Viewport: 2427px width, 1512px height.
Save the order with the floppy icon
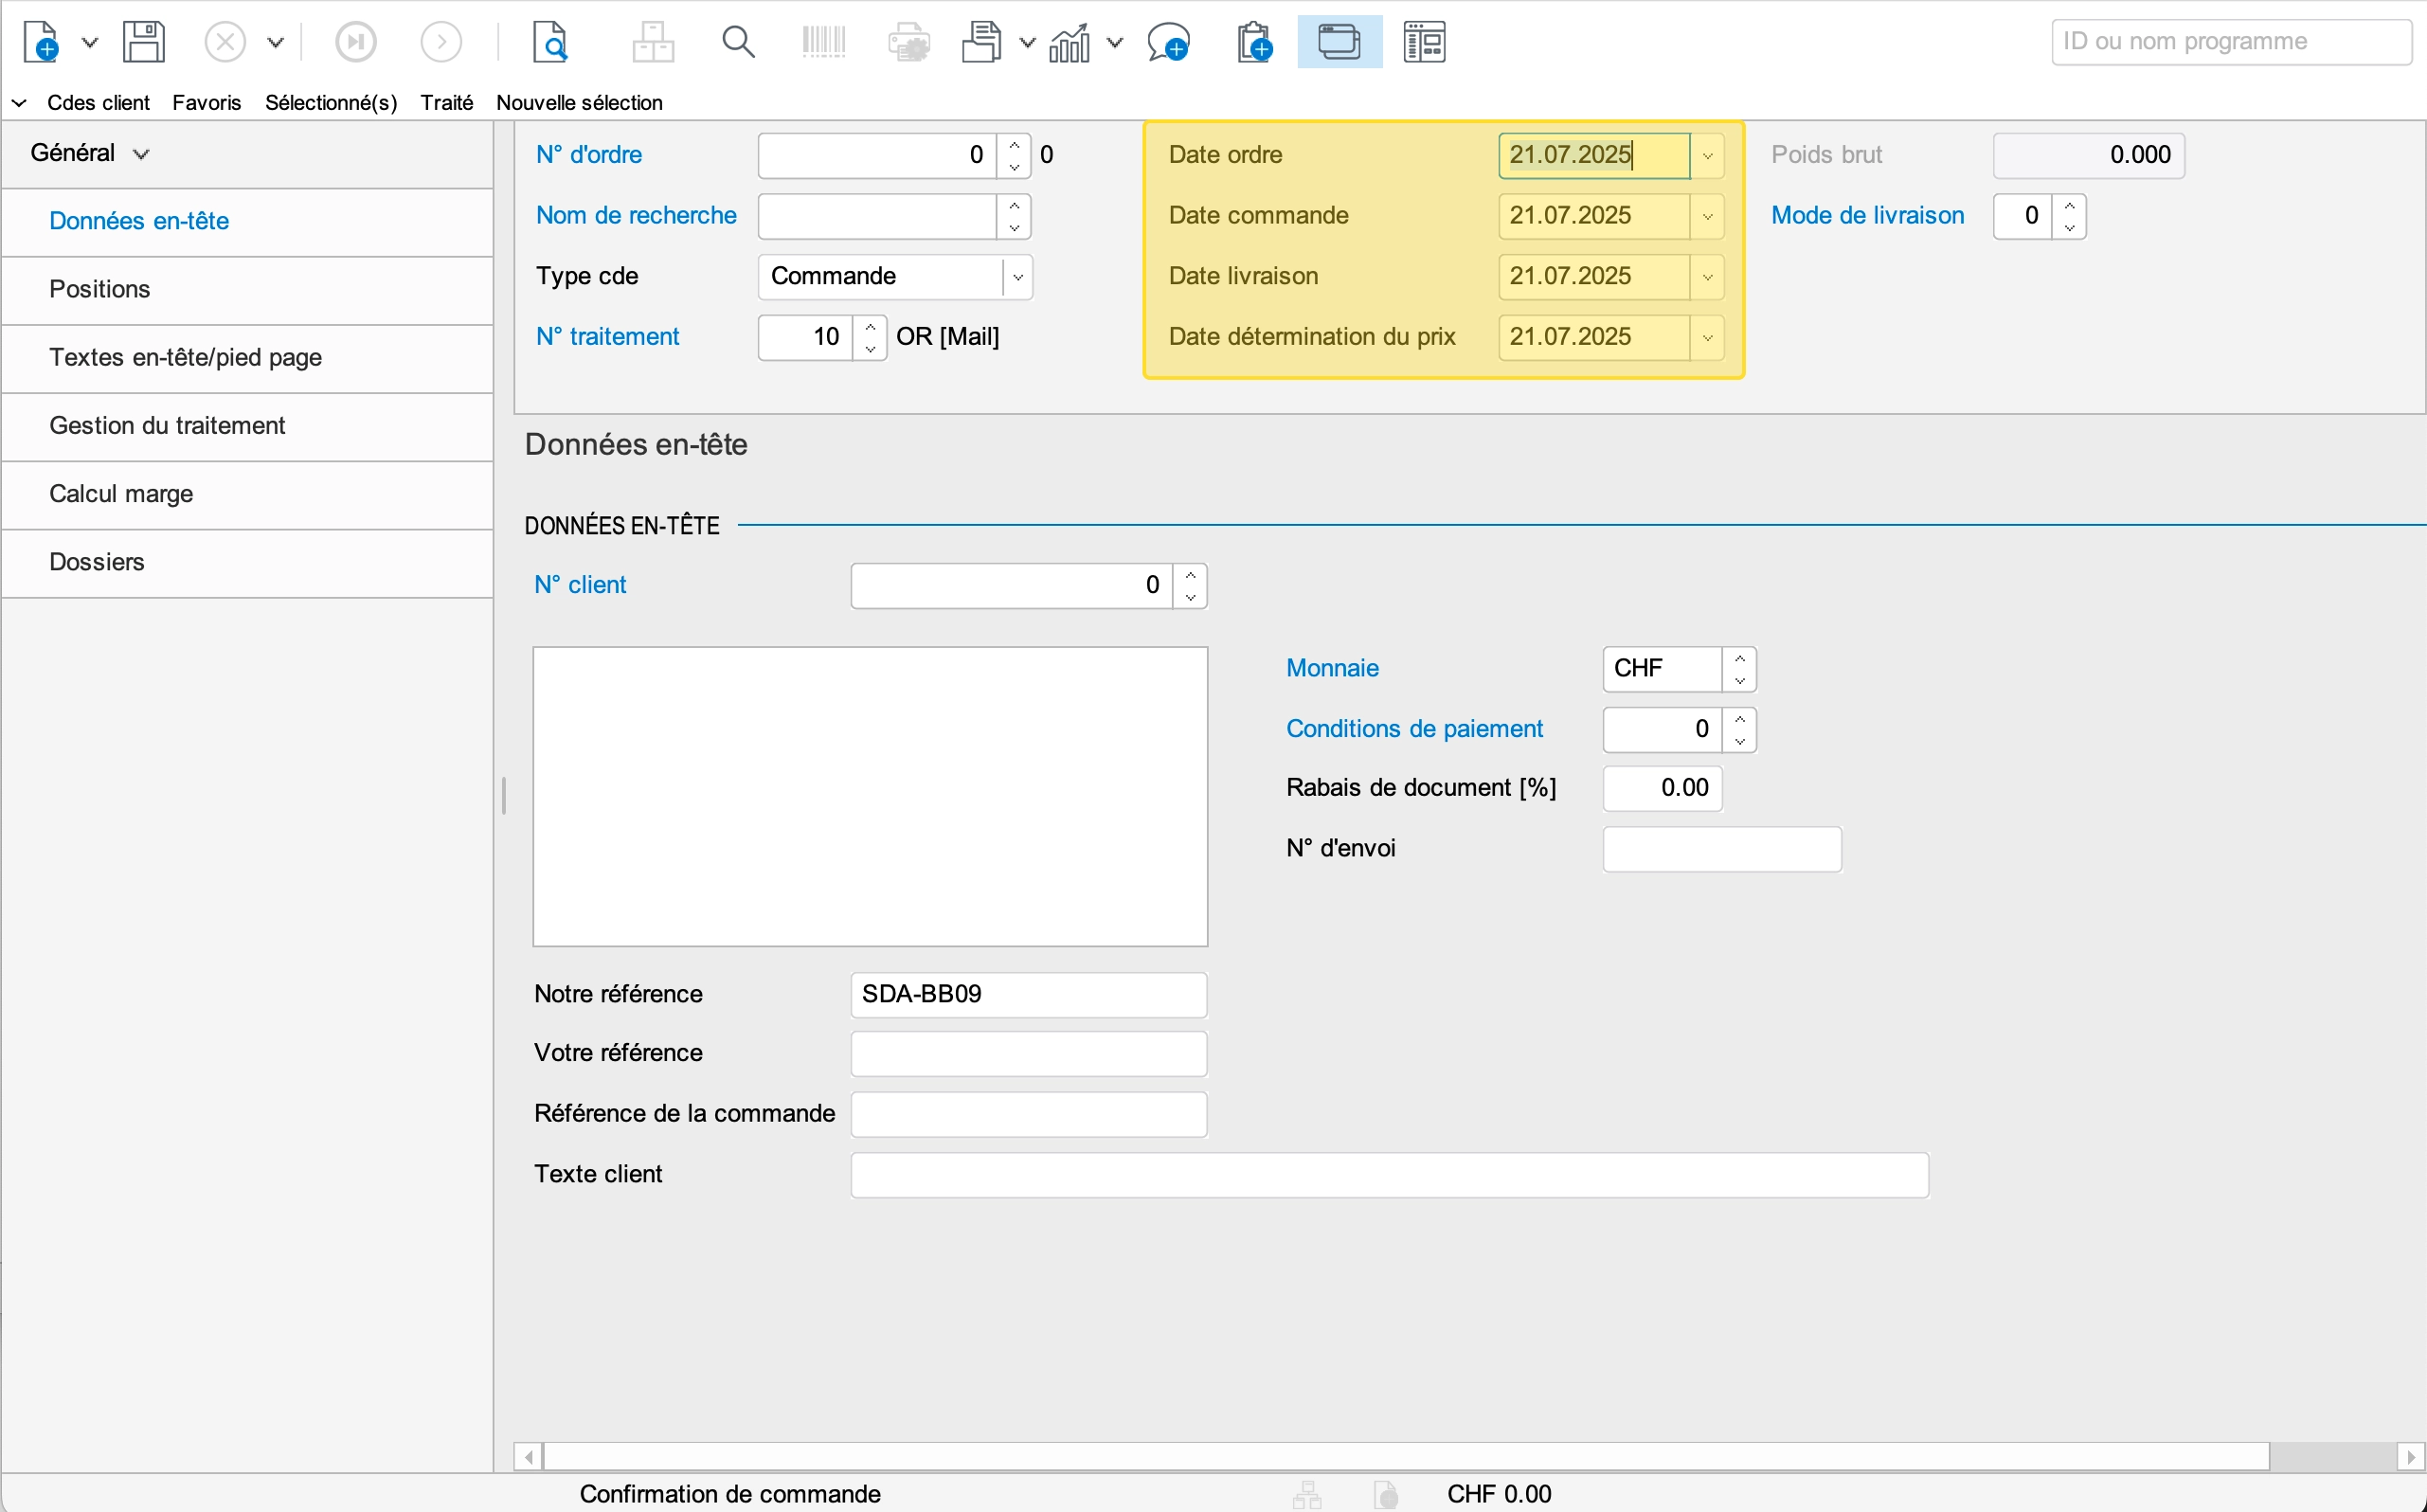click(144, 42)
